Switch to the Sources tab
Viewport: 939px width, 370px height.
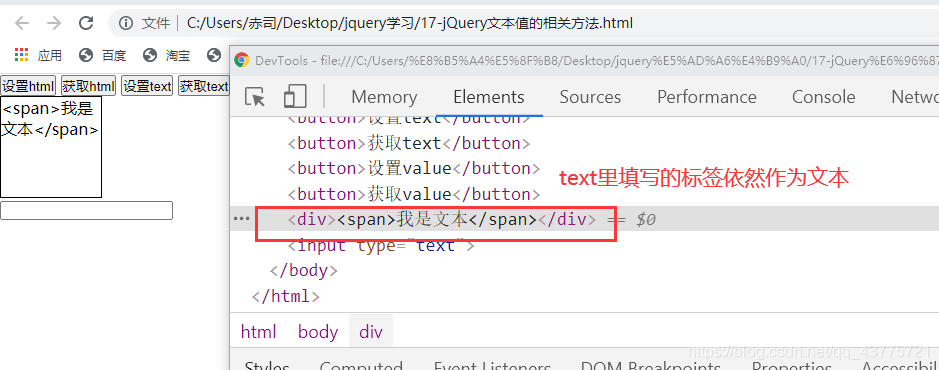tap(590, 97)
